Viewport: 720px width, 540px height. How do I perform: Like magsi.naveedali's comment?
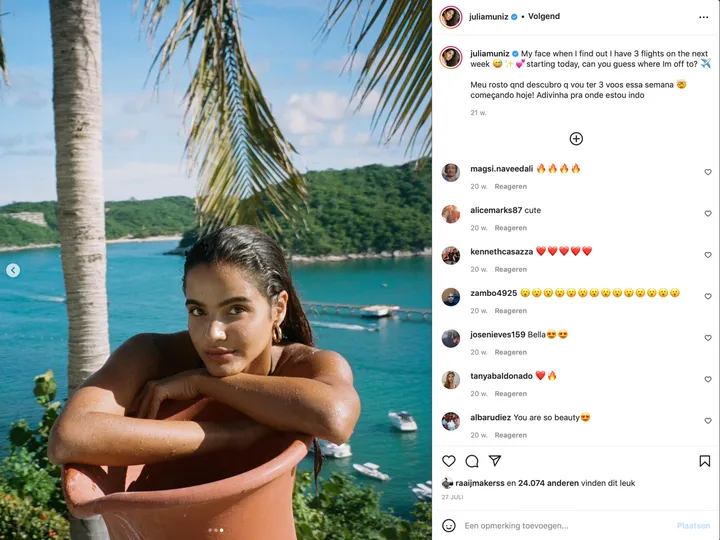pyautogui.click(x=708, y=172)
